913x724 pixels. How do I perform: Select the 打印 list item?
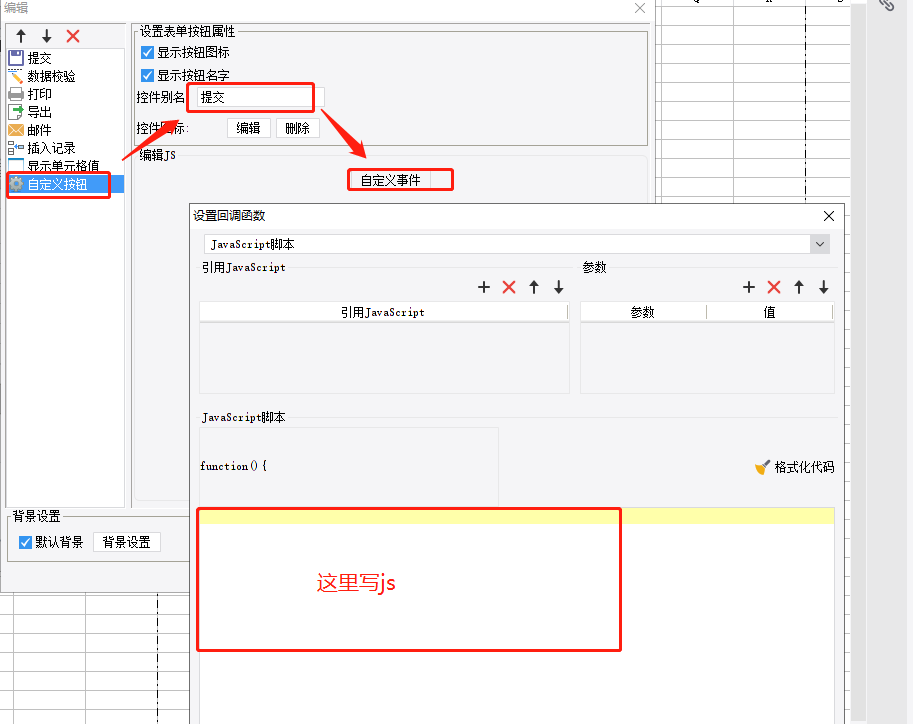(40, 94)
